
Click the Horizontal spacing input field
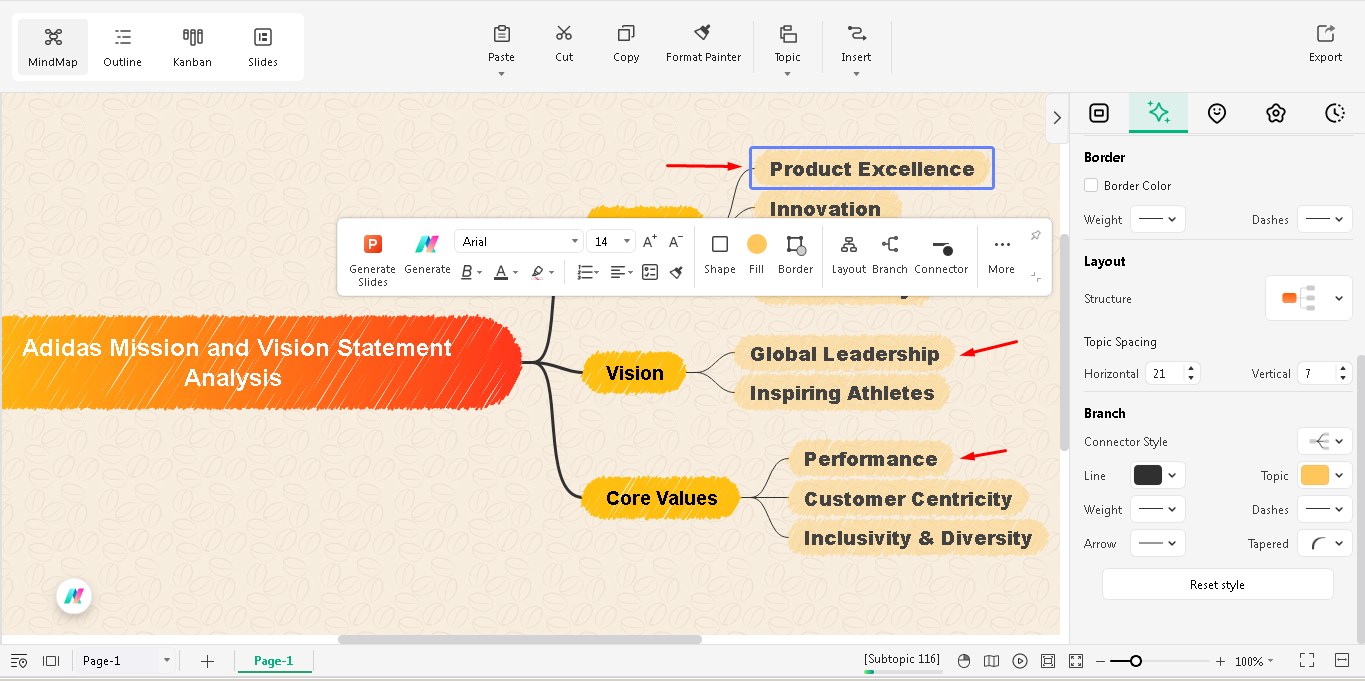[x=1164, y=373]
